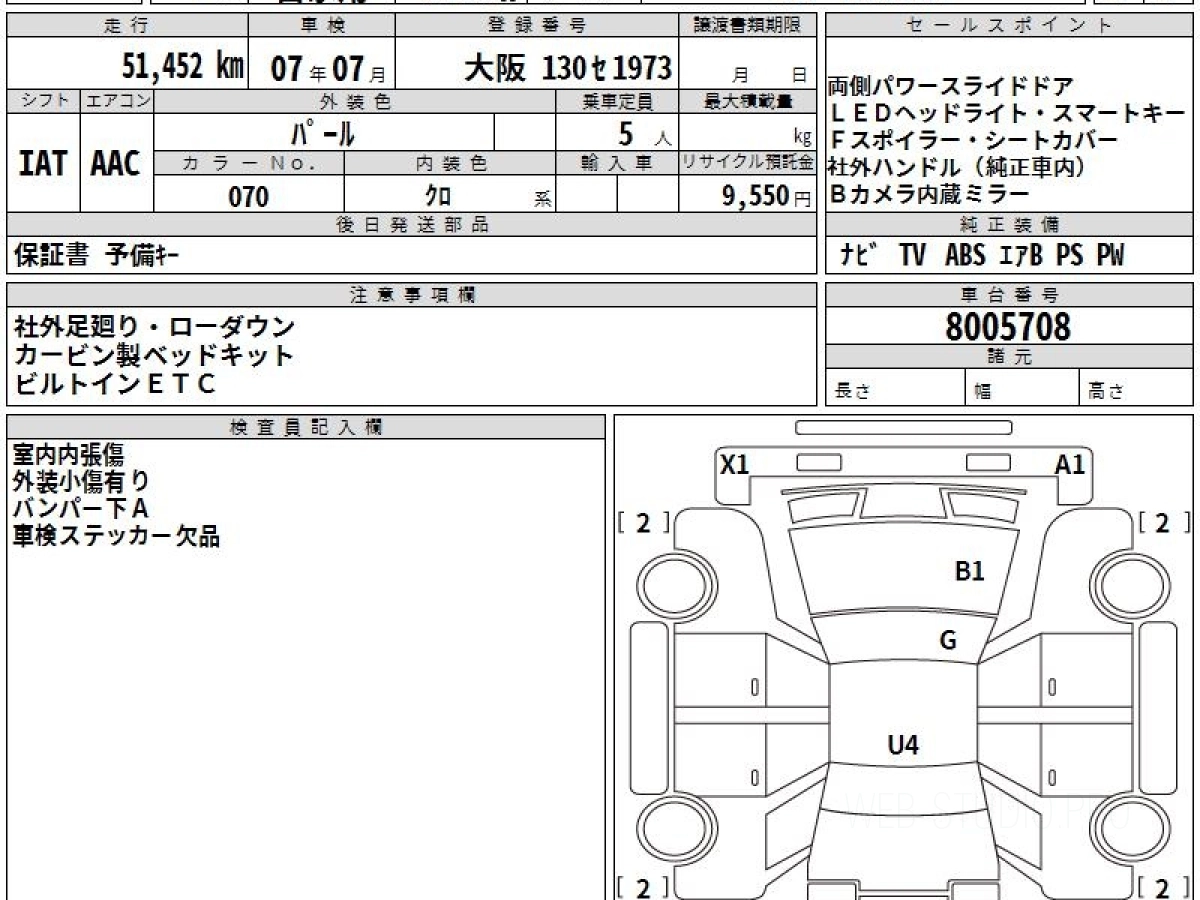This screenshot has width=1200, height=900.
Task: Select recycle deposit amount 9,550円
Action: 767,196
